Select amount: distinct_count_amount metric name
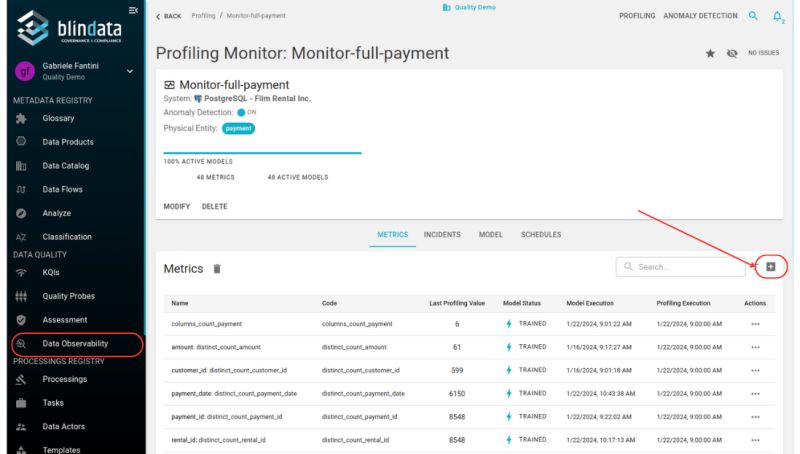Viewport: 800px width, 454px height. click(x=216, y=347)
